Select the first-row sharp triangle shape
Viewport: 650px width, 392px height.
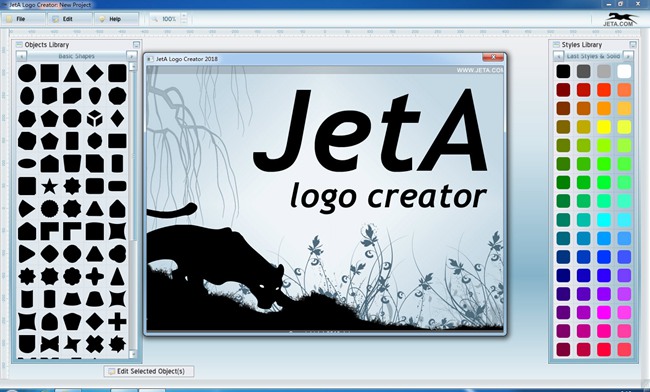pyautogui.click(x=72, y=73)
